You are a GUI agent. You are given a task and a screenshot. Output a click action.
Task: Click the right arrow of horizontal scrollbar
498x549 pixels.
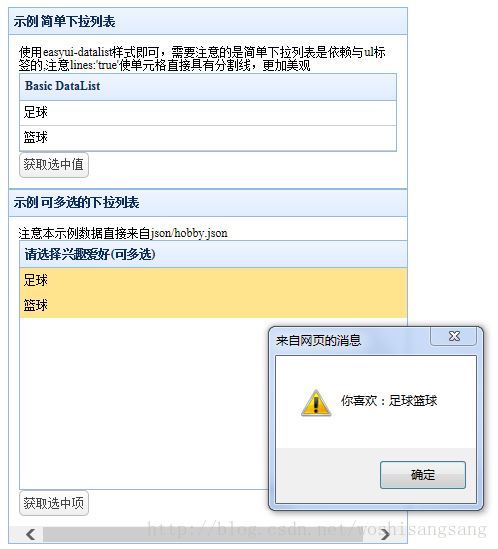pyautogui.click(x=385, y=534)
